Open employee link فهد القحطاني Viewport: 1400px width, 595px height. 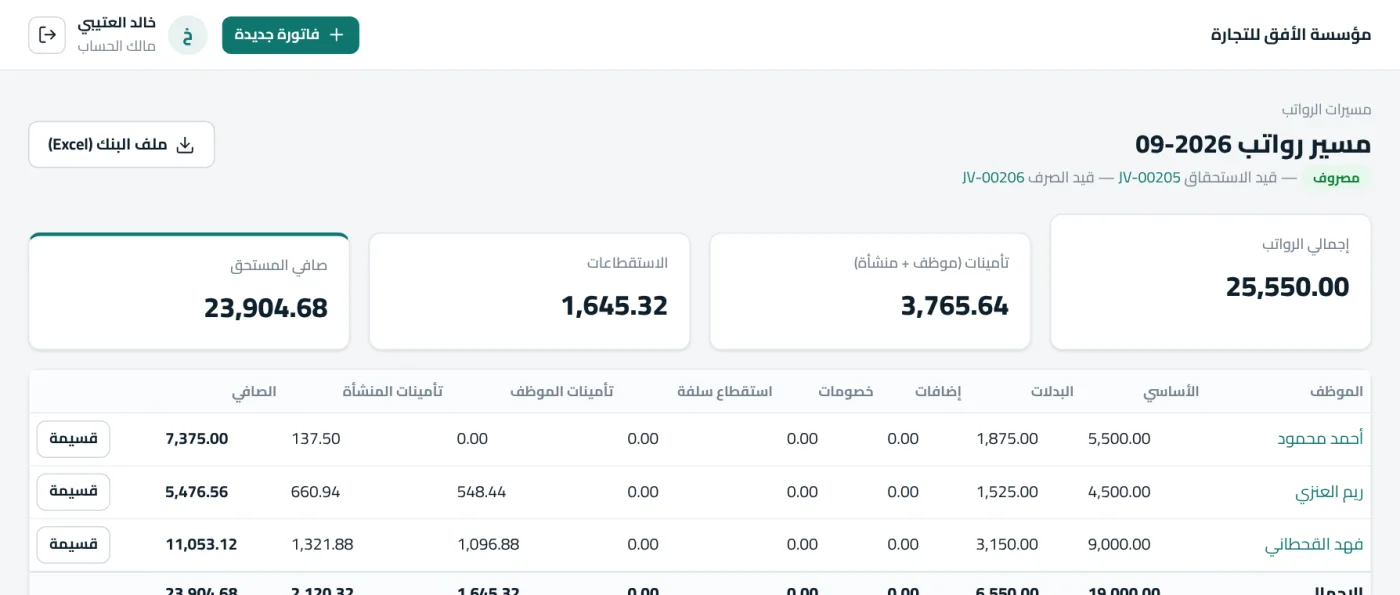1314,545
